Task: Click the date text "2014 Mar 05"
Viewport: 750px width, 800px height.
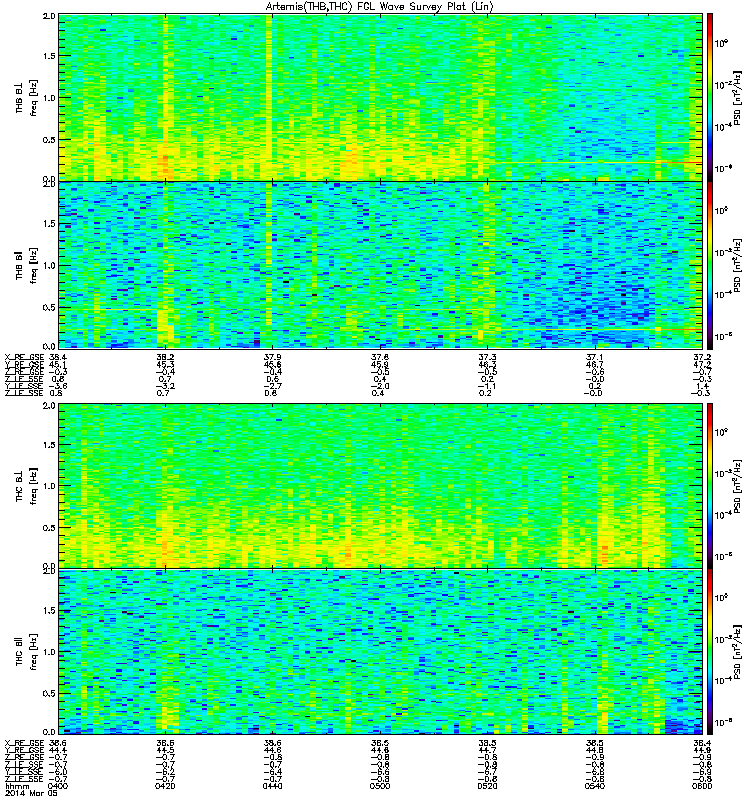Action: coord(30,793)
